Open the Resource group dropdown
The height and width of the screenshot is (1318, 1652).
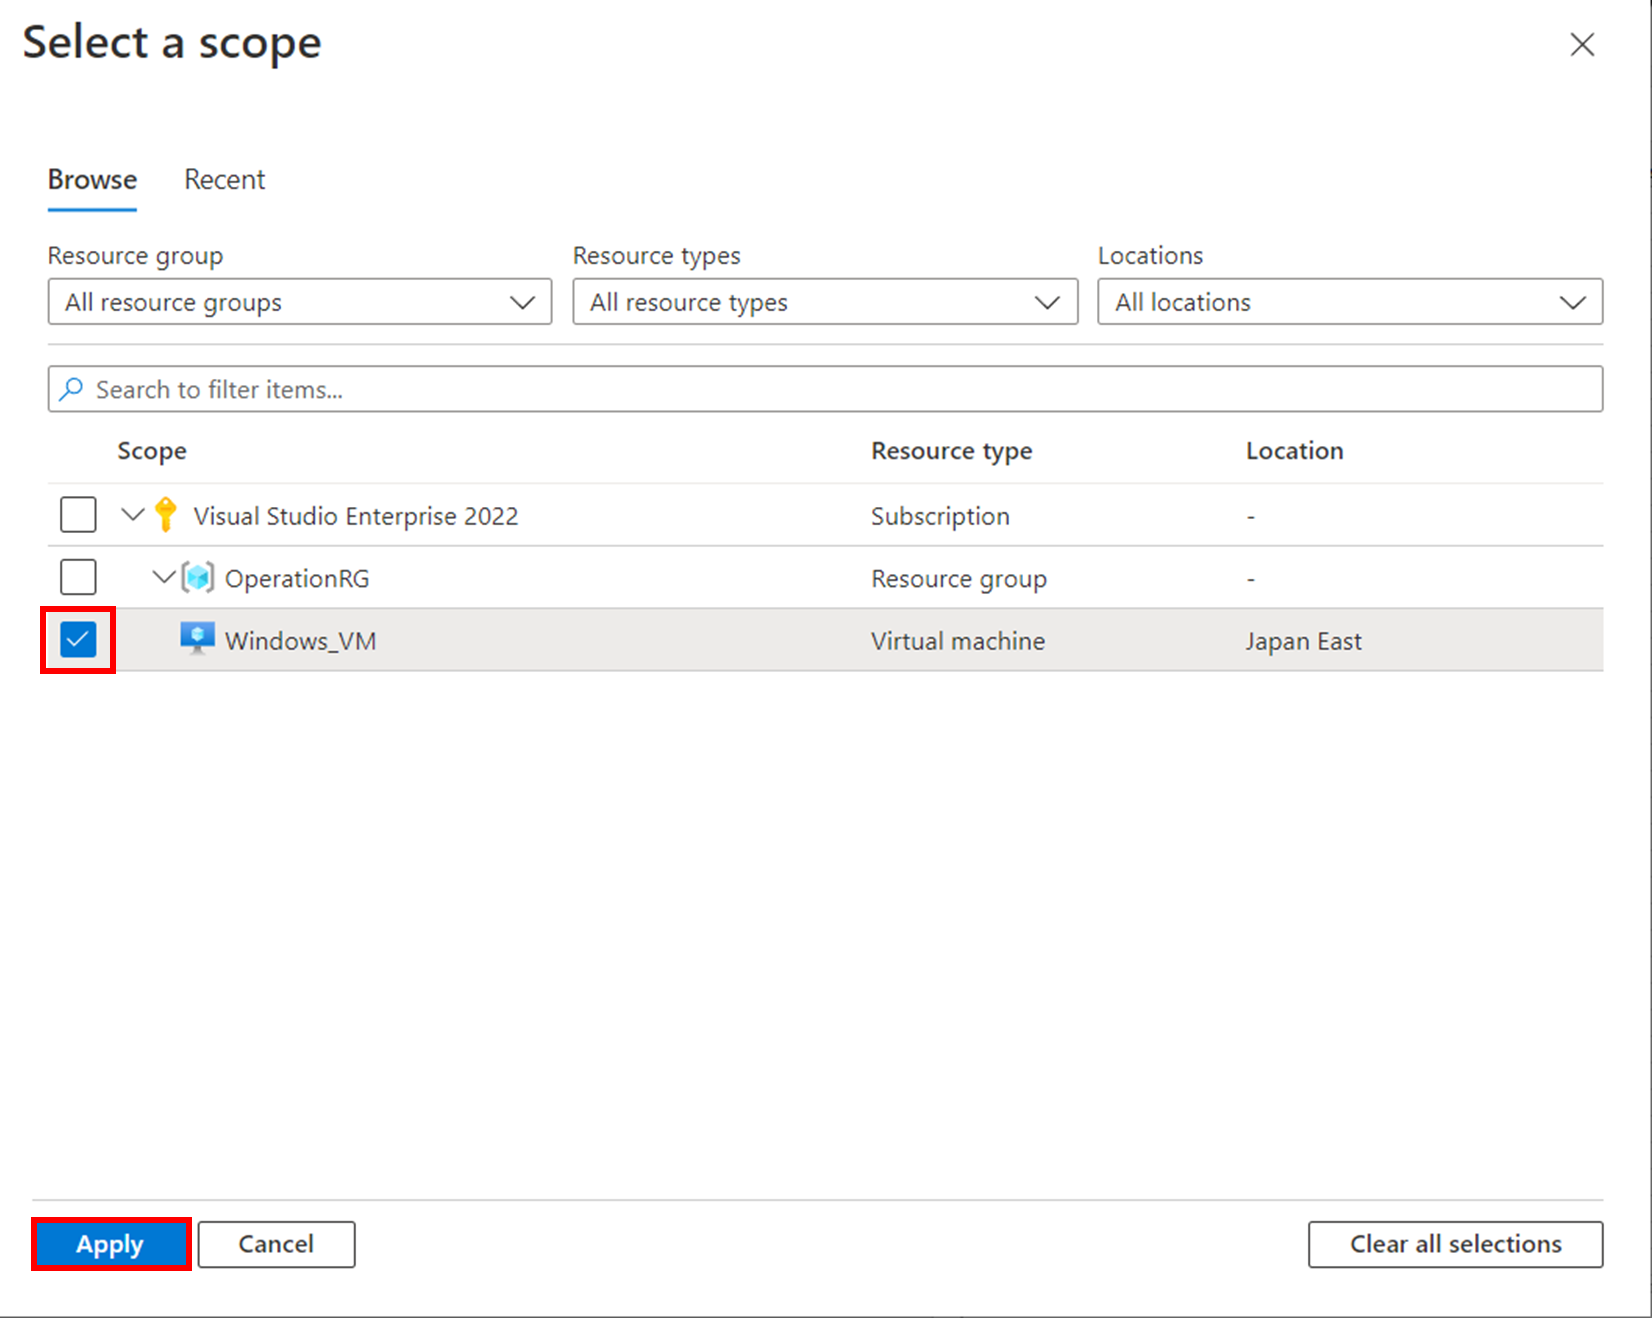pos(300,302)
